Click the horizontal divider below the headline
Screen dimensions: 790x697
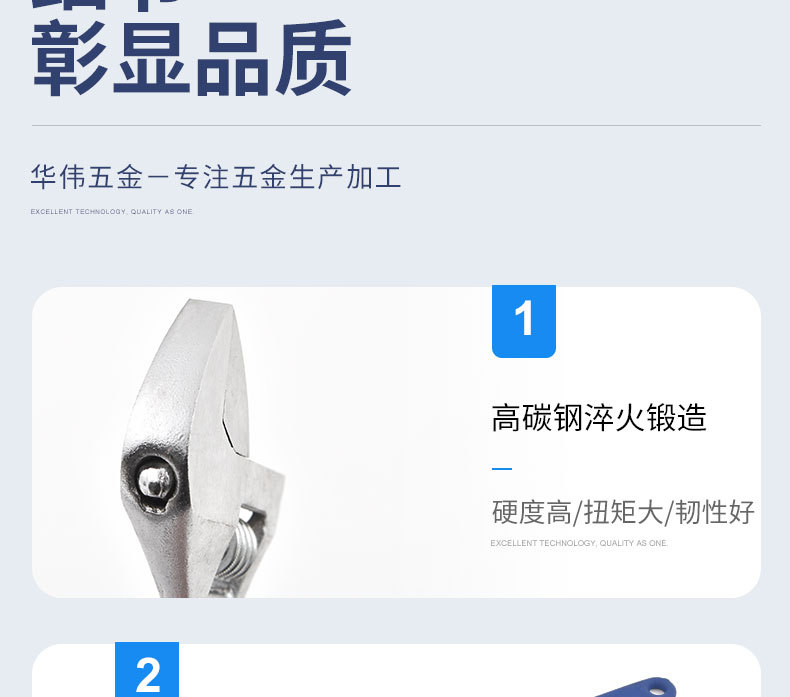[396, 125]
